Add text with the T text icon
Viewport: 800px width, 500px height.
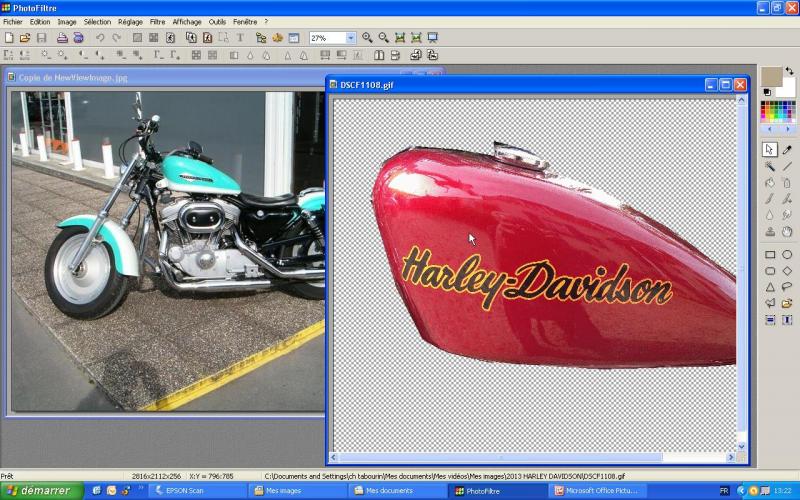[x=240, y=38]
